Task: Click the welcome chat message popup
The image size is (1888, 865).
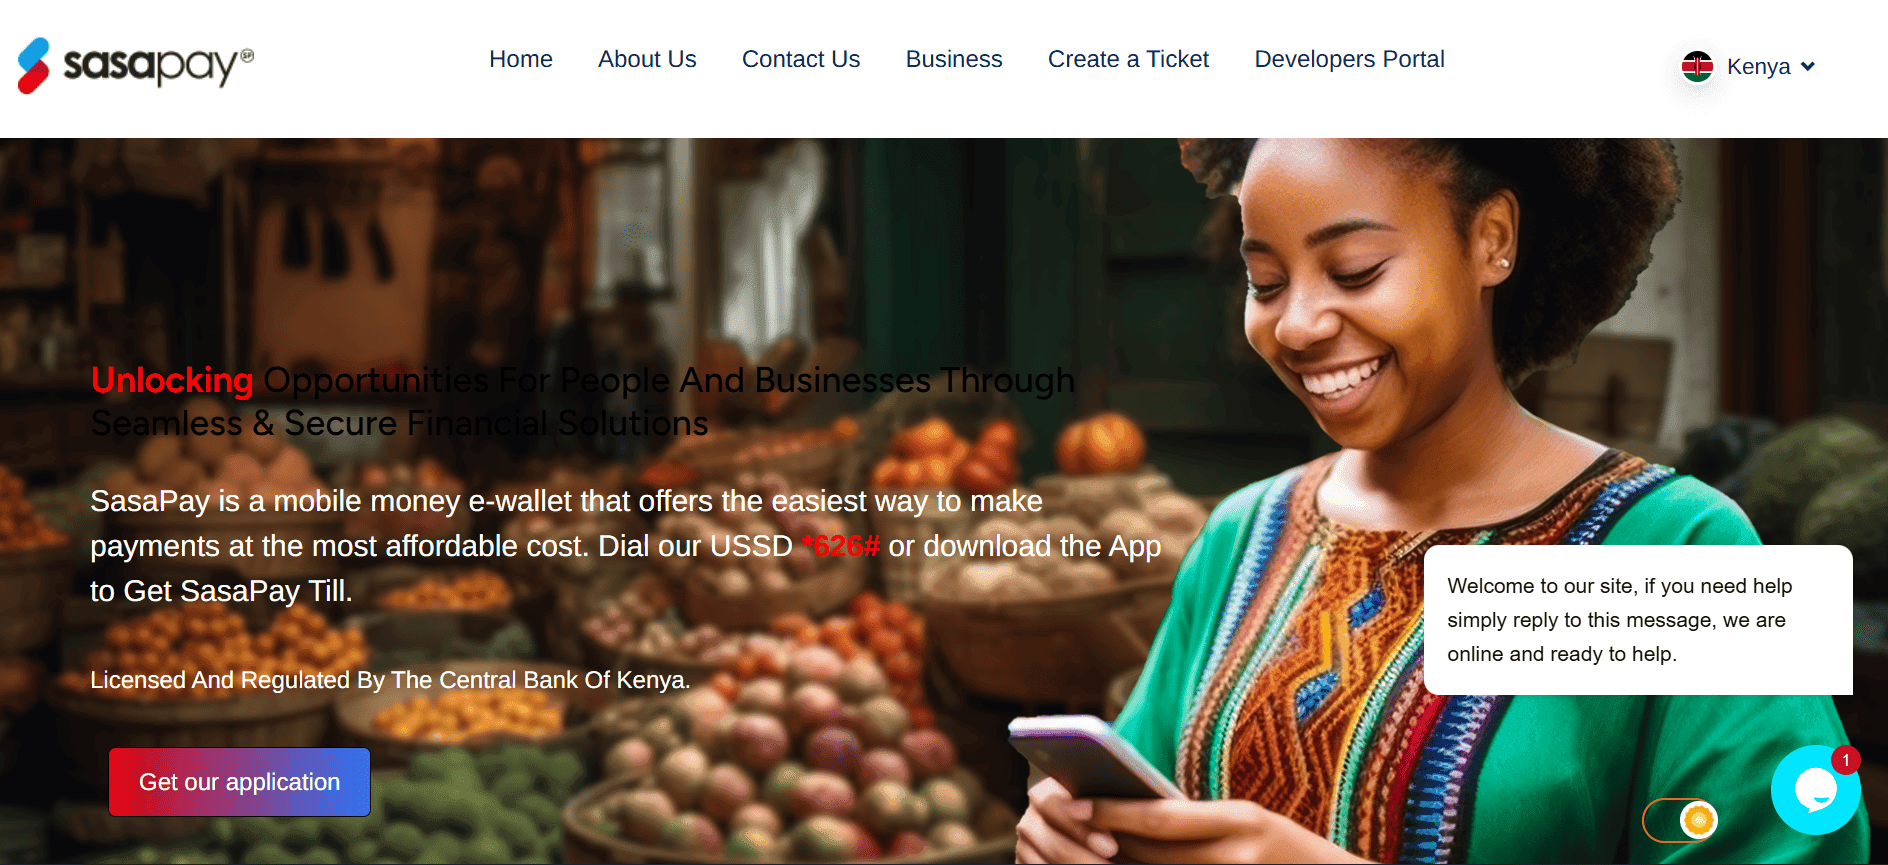Action: coord(1638,620)
